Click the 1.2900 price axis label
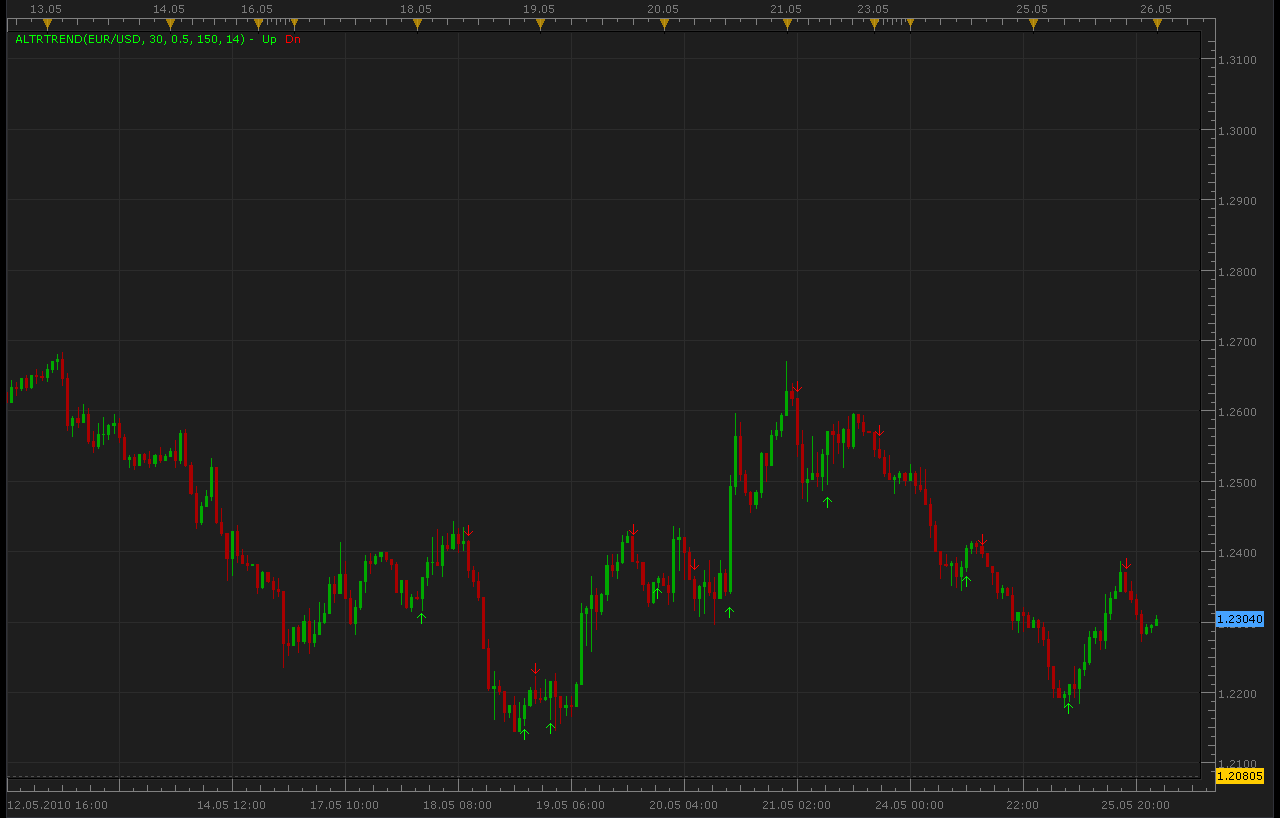 (1237, 201)
